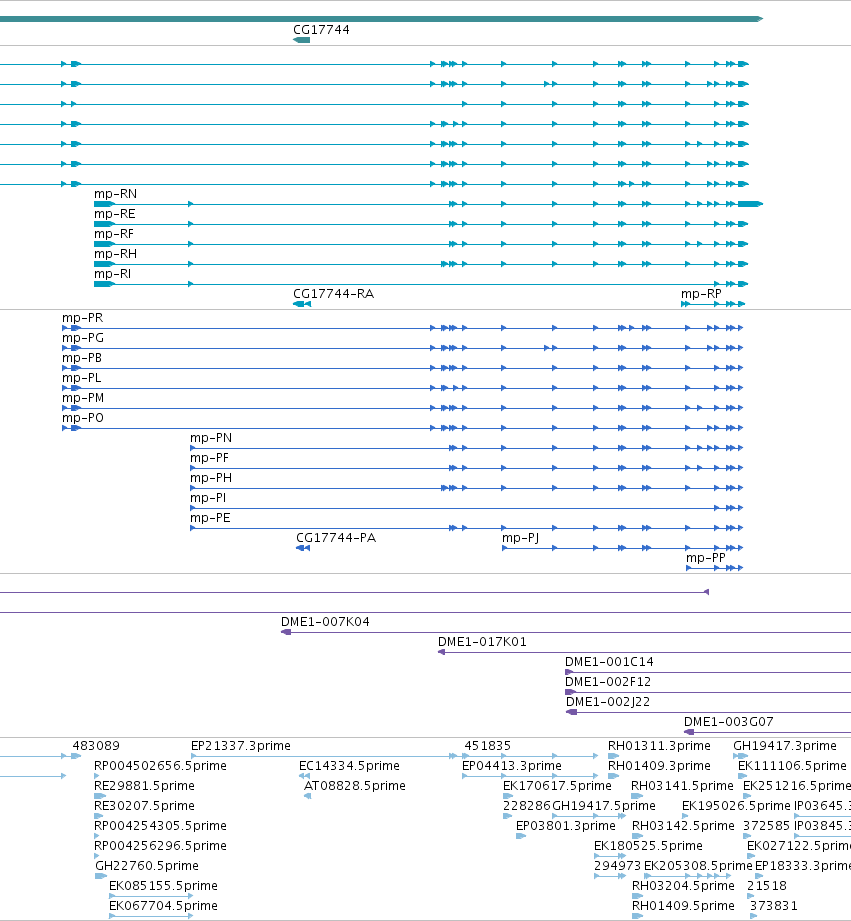Click the 483089 feature label
This screenshot has width=851, height=921.
coord(96,745)
